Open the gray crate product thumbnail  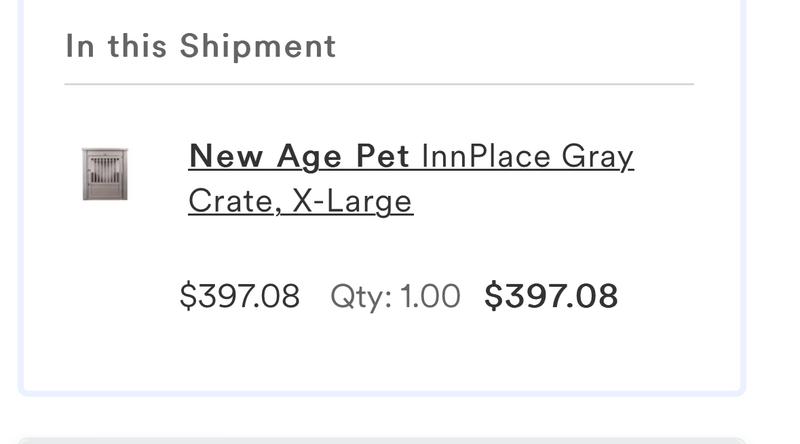105,174
